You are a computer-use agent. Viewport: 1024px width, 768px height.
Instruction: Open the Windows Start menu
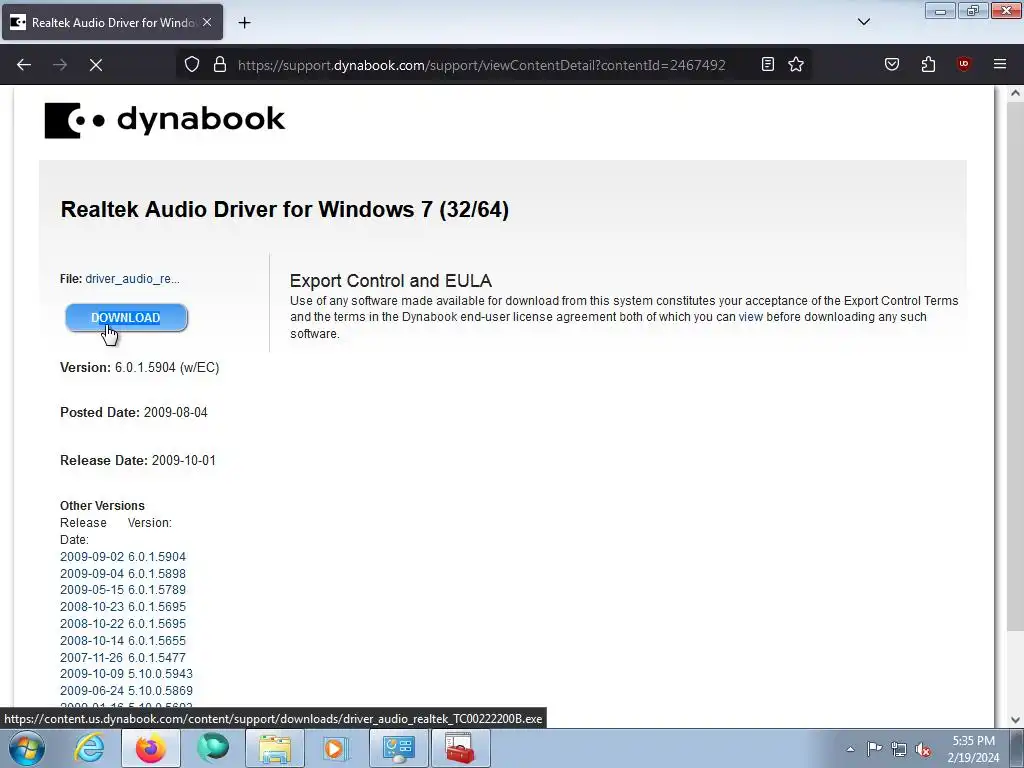coord(27,748)
